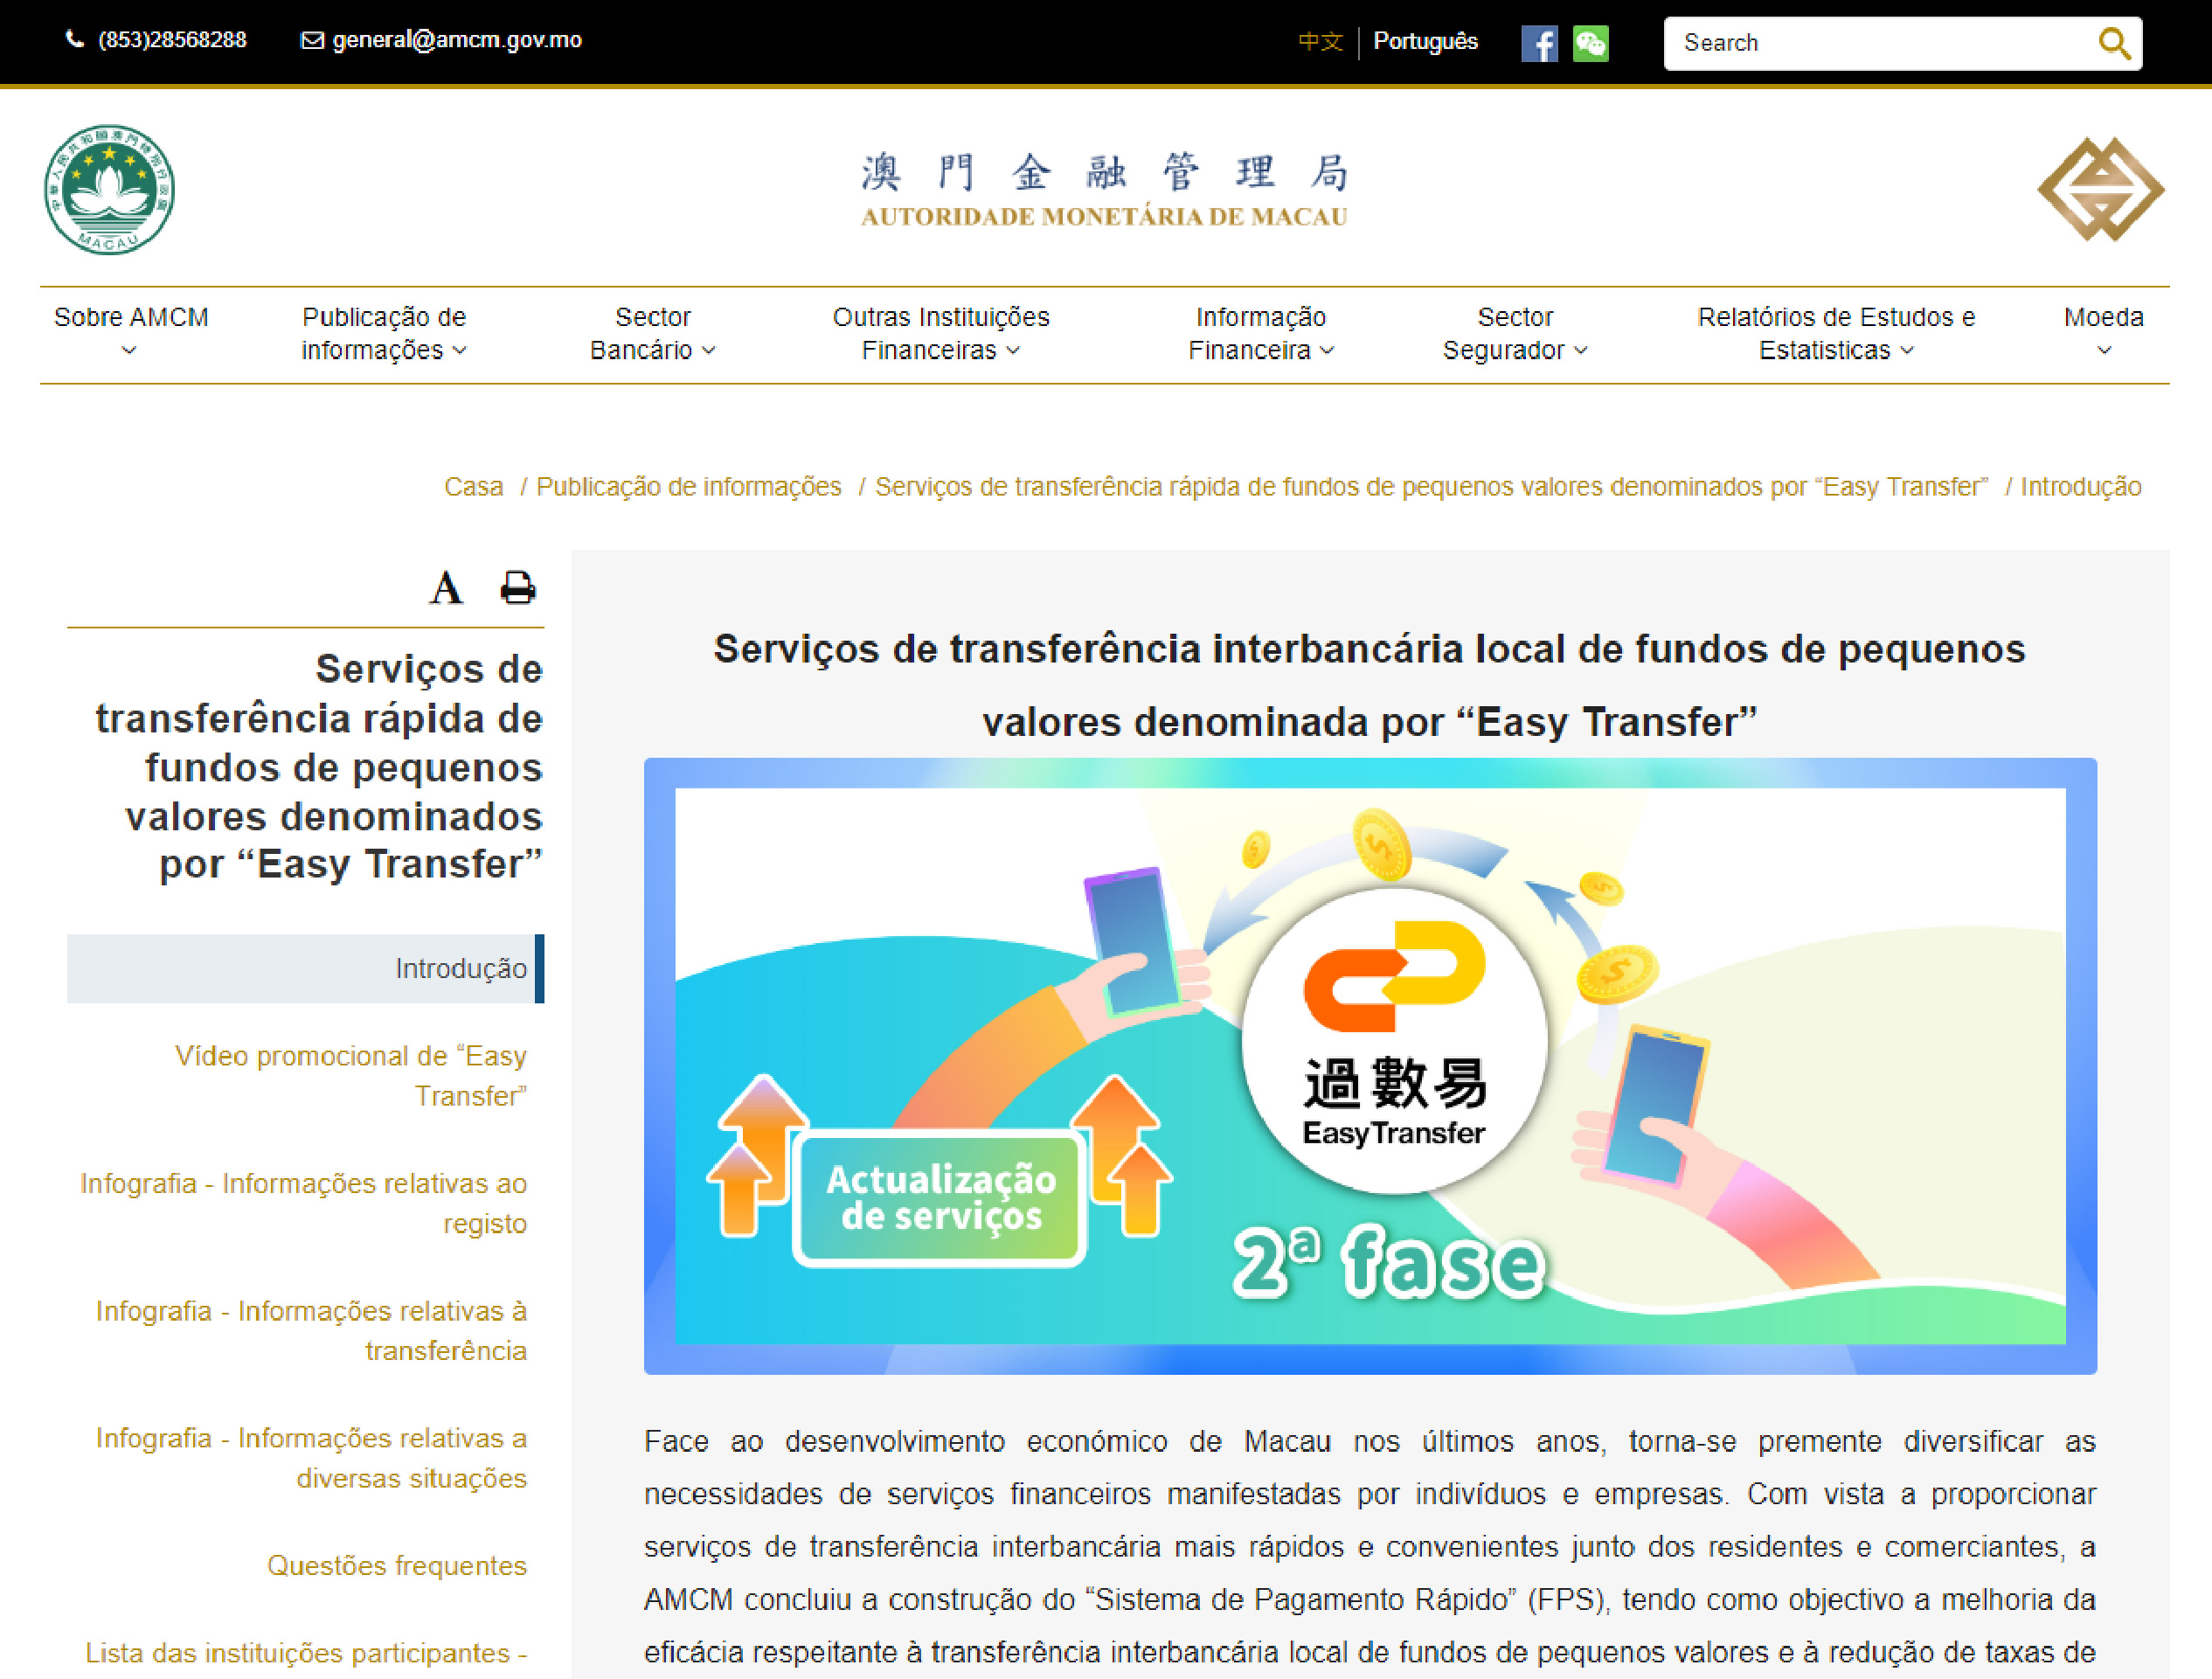Open Vídeo promocional de Easy Transfer link
2212x1679 pixels.
350,1075
